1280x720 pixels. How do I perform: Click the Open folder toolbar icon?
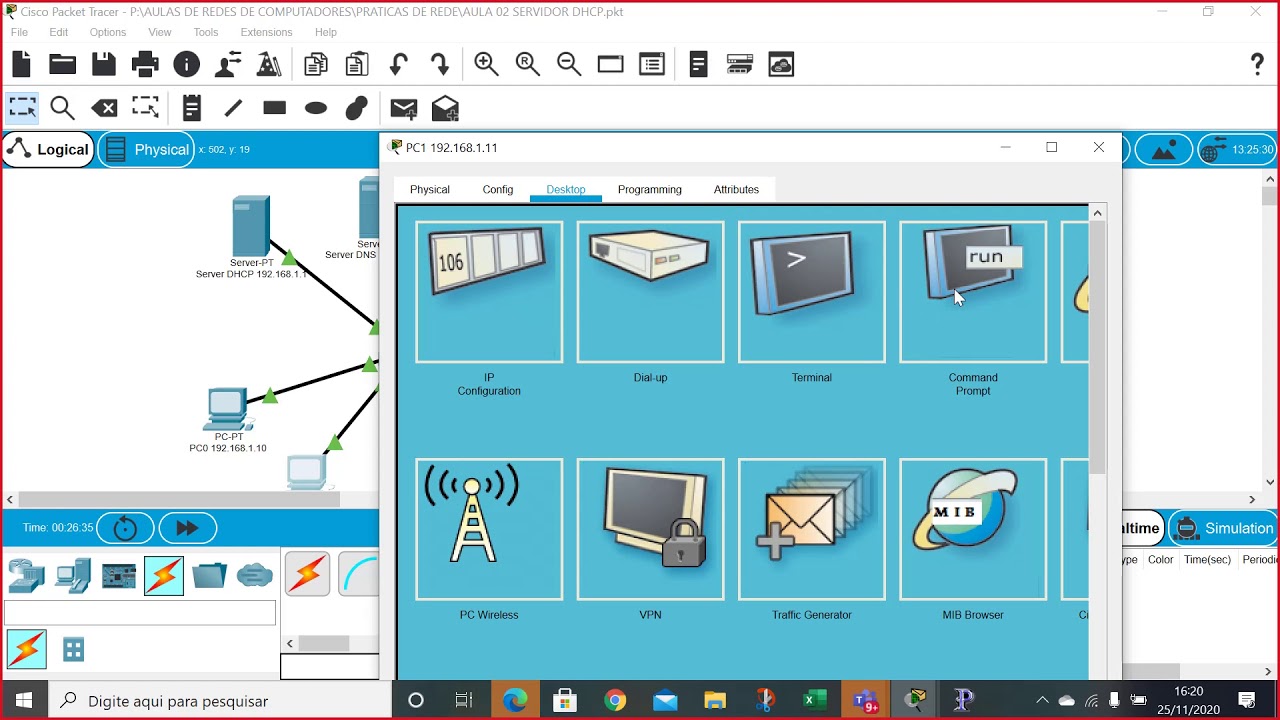[63, 65]
